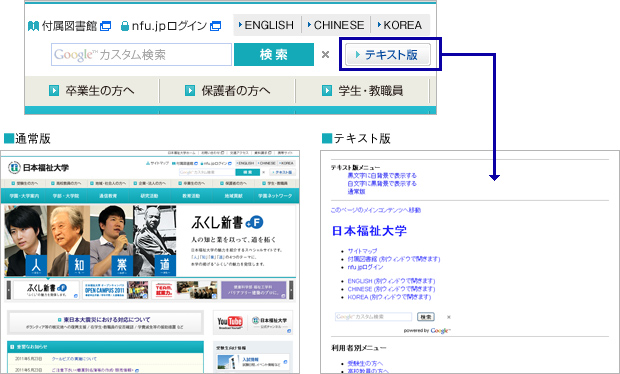Open 学園ネットワーク tab in the 通常版 page
This screenshot has height=374, width=620.
coord(275,196)
